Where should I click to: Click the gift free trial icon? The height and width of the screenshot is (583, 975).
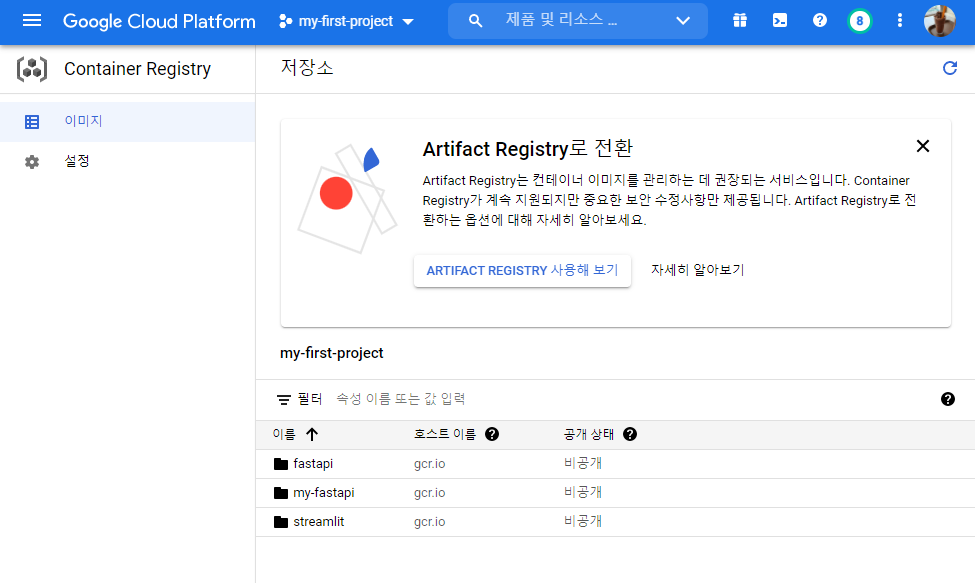pyautogui.click(x=740, y=21)
